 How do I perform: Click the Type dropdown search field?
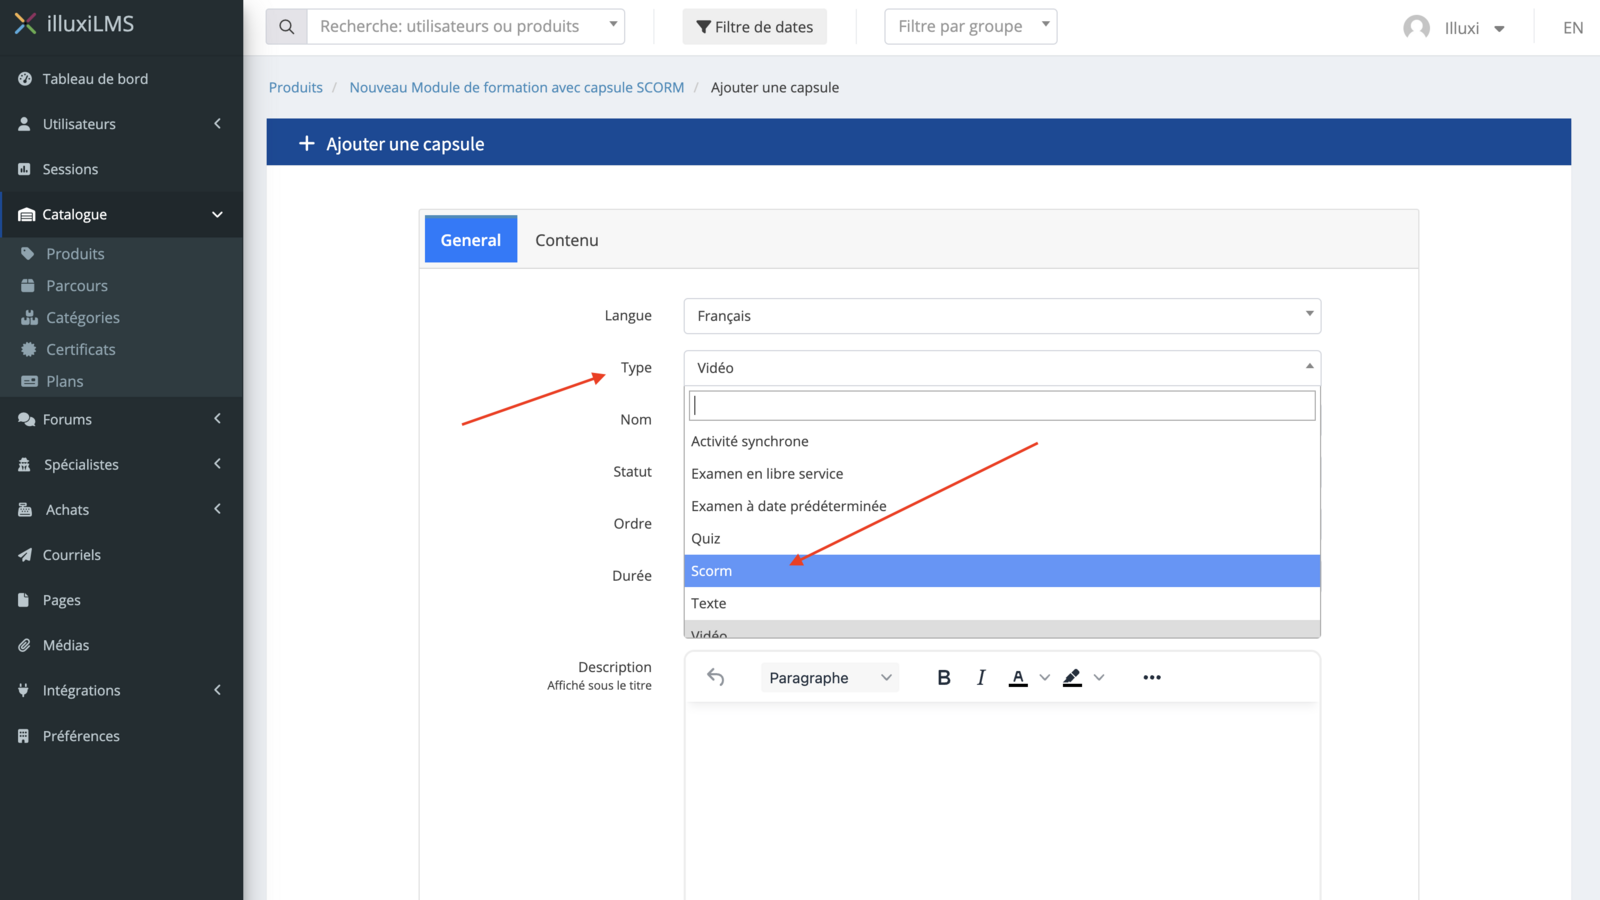pyautogui.click(x=1002, y=405)
